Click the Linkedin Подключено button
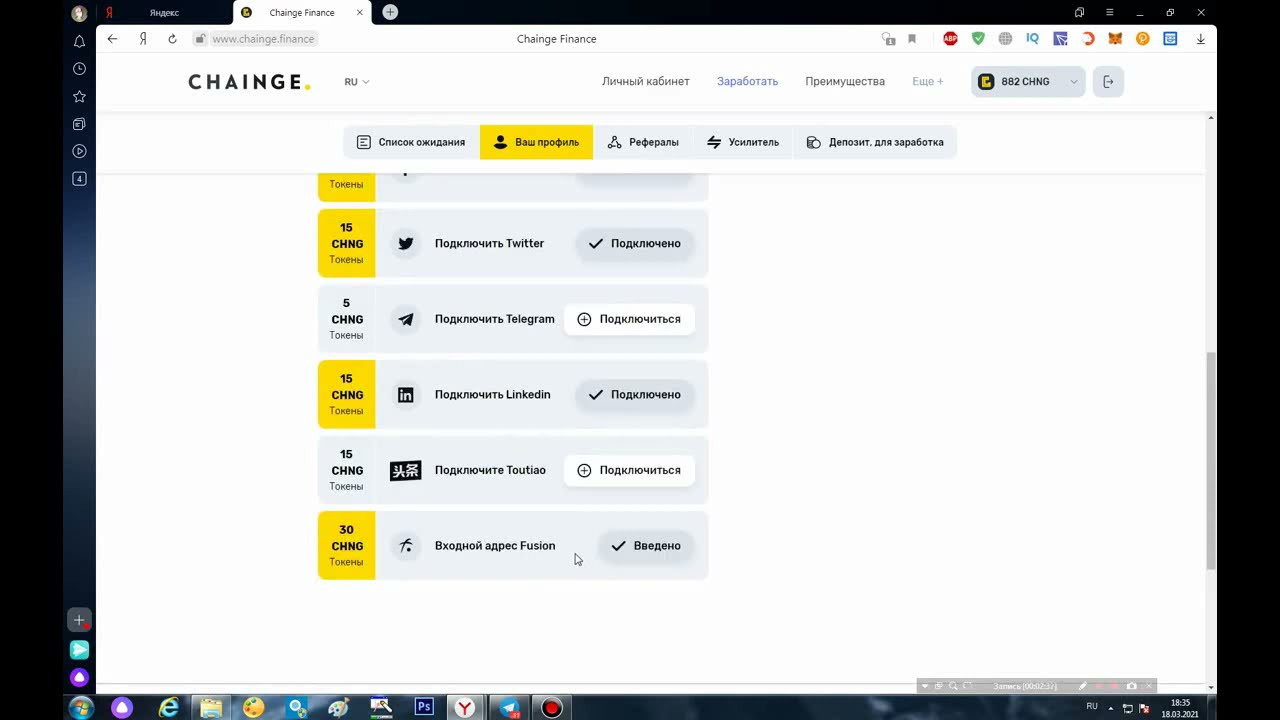The height and width of the screenshot is (720, 1280). coord(634,394)
